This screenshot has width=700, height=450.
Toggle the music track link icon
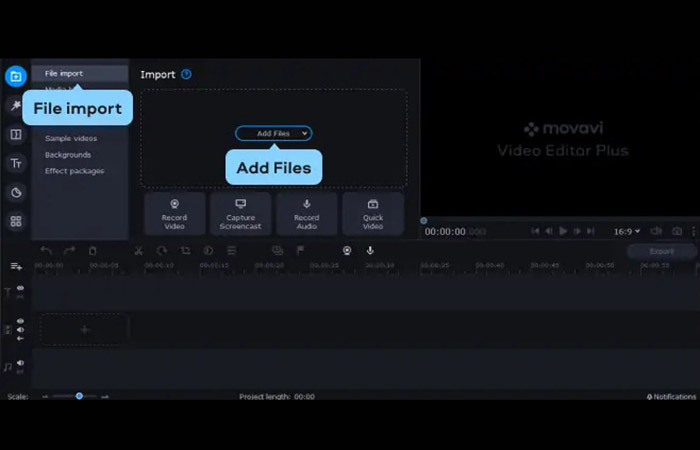pos(20,371)
